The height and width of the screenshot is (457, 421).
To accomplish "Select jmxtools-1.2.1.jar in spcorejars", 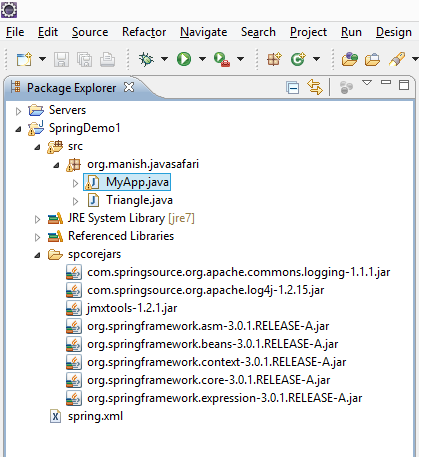I will pos(132,308).
